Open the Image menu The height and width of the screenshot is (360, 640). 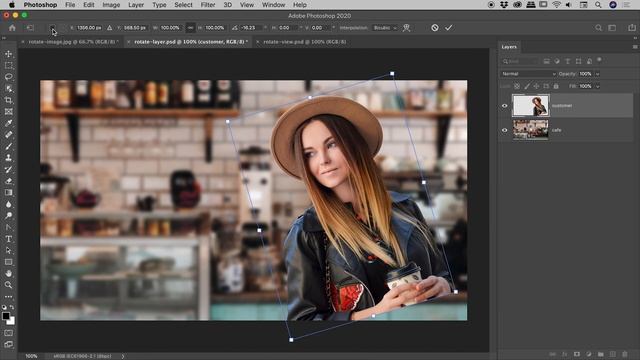[111, 5]
